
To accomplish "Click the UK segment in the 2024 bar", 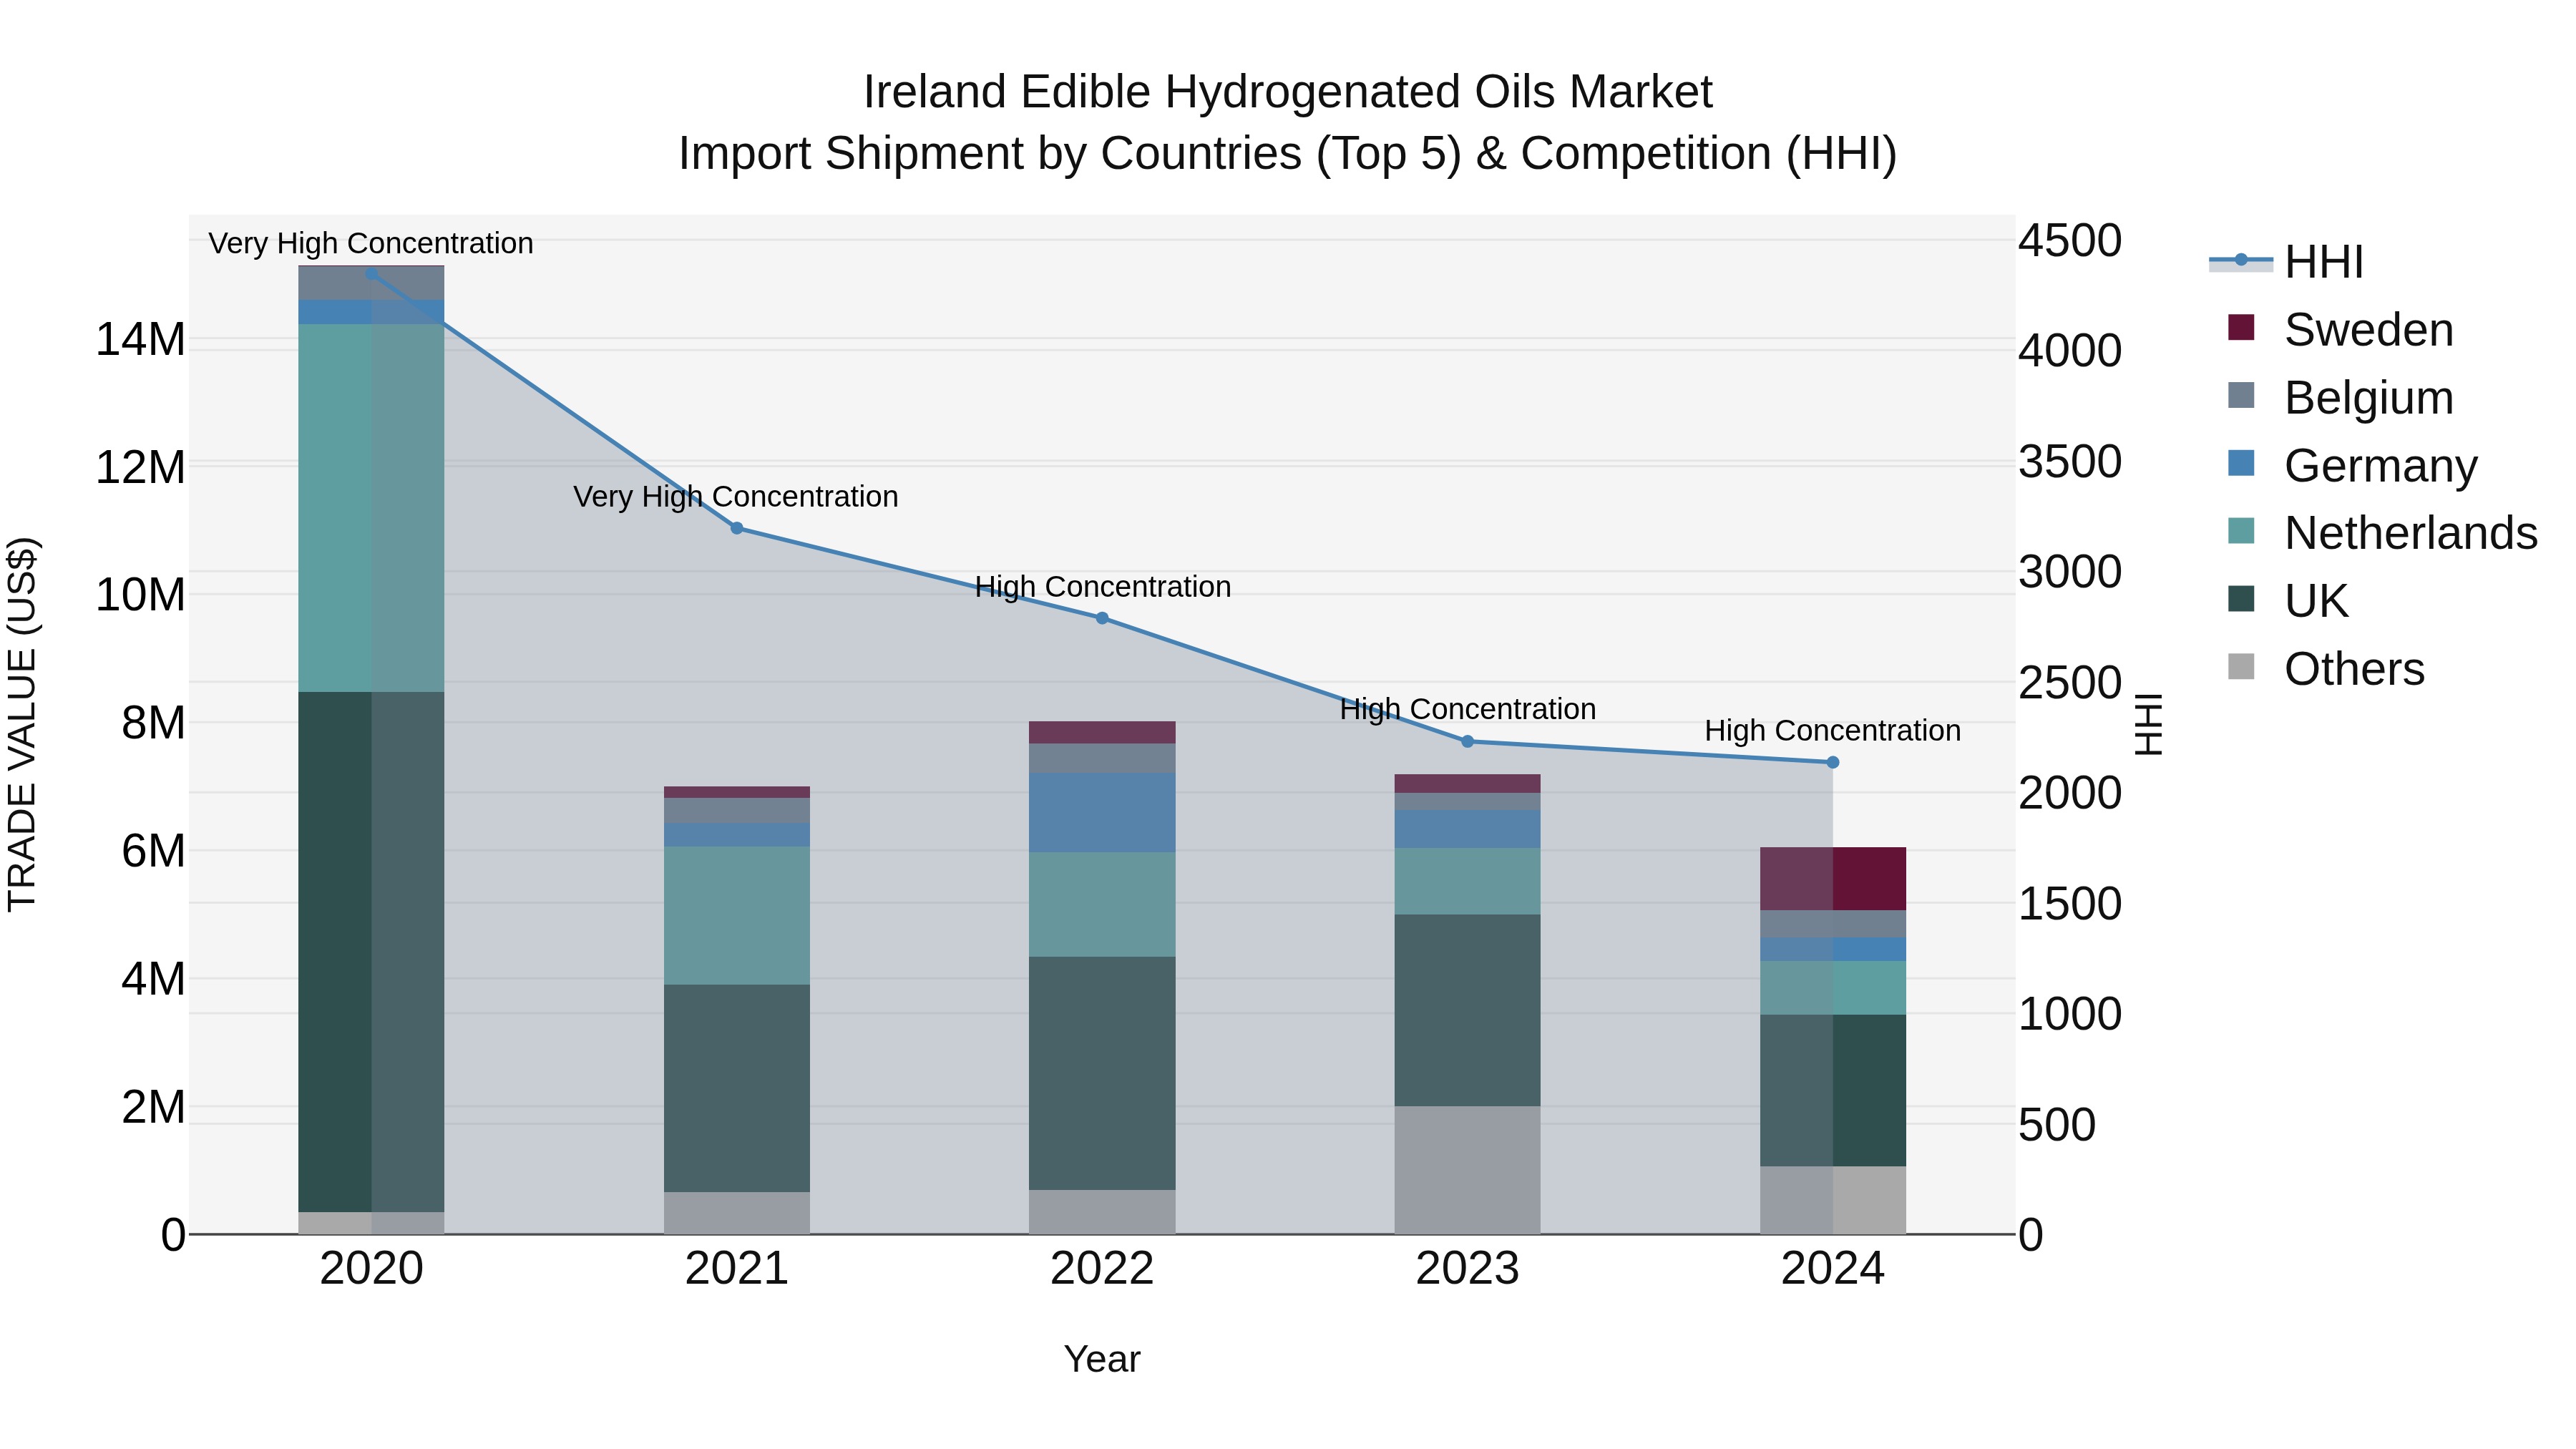I will pyautogui.click(x=1833, y=1091).
